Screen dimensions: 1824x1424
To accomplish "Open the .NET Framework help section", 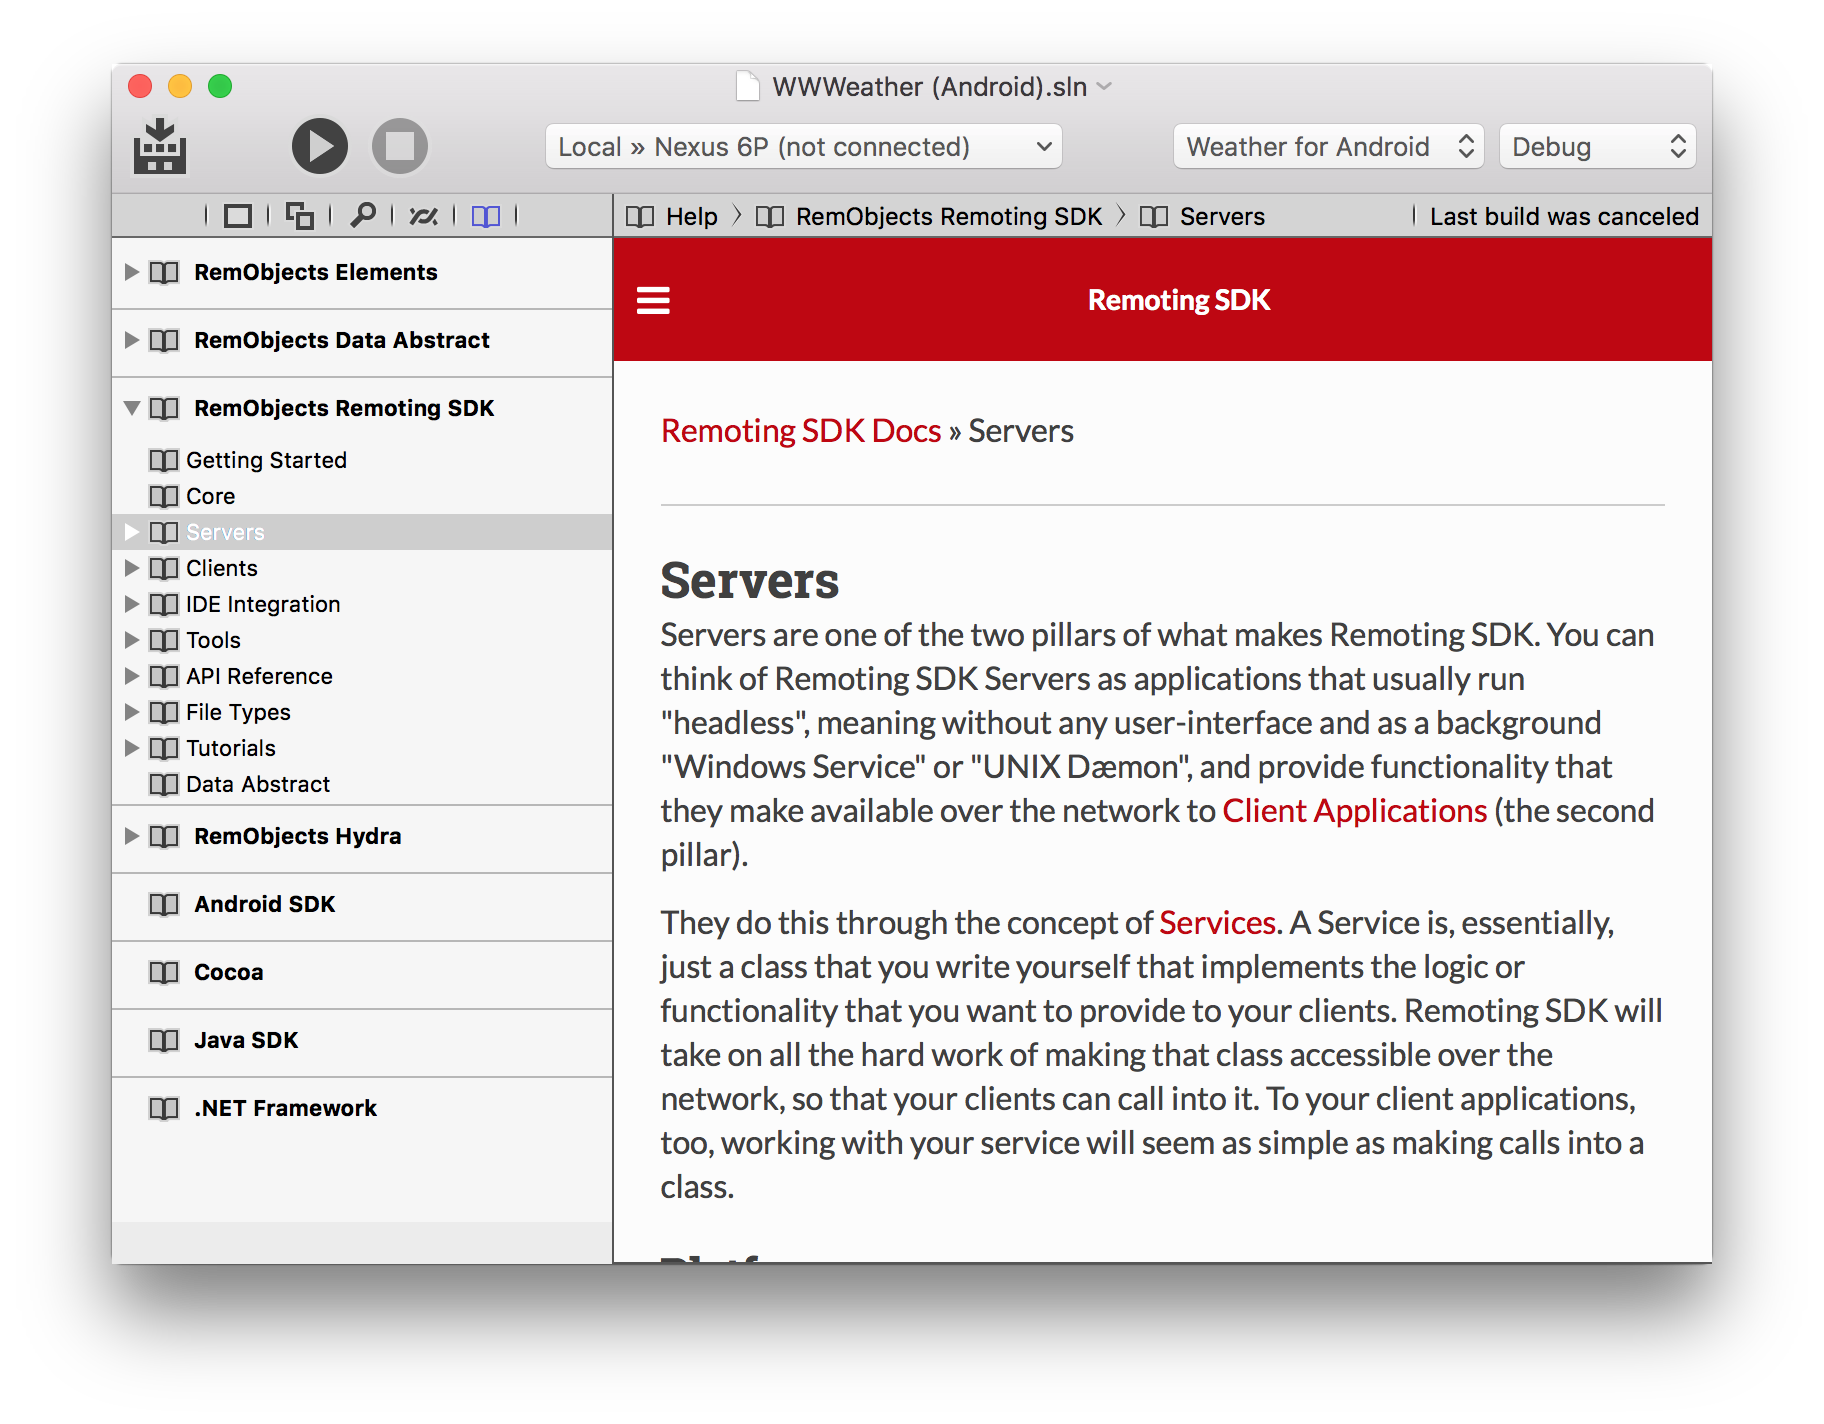I will tap(285, 1108).
